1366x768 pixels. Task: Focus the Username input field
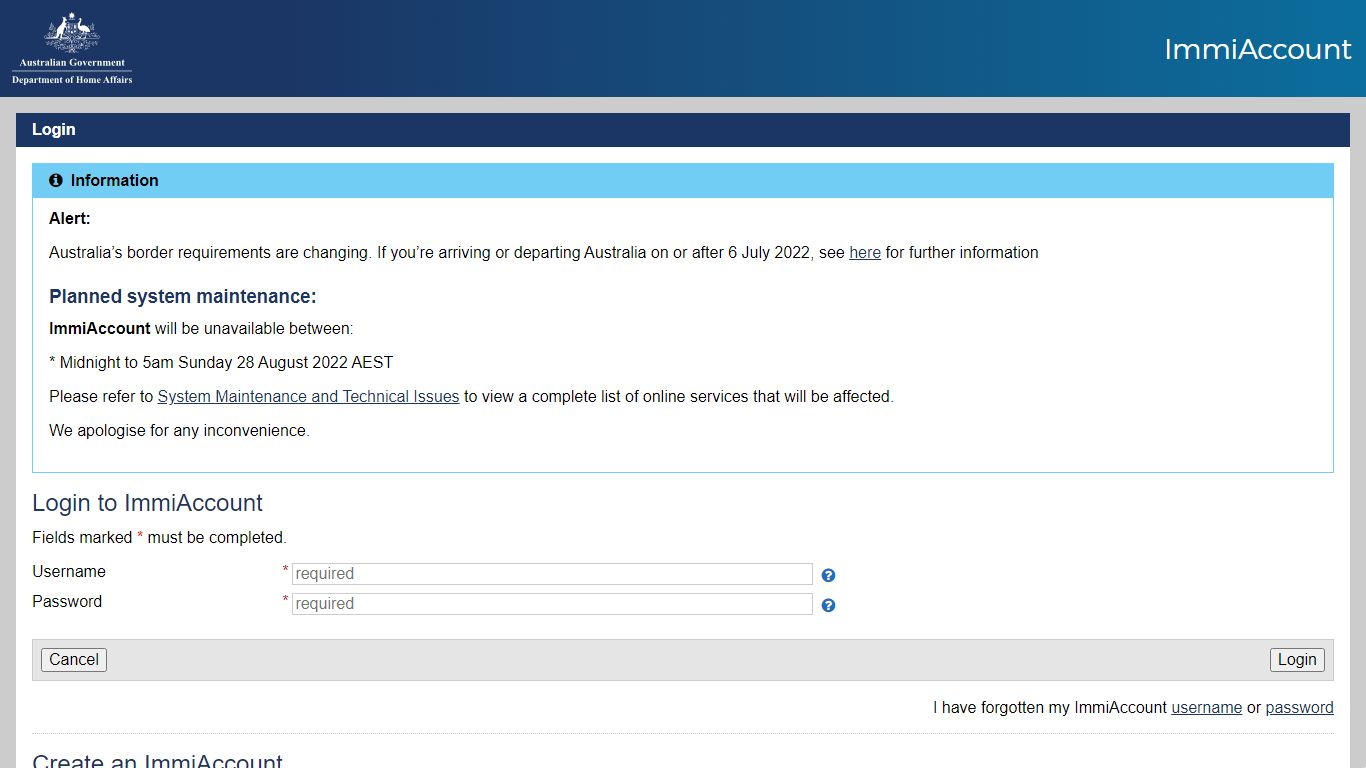552,574
